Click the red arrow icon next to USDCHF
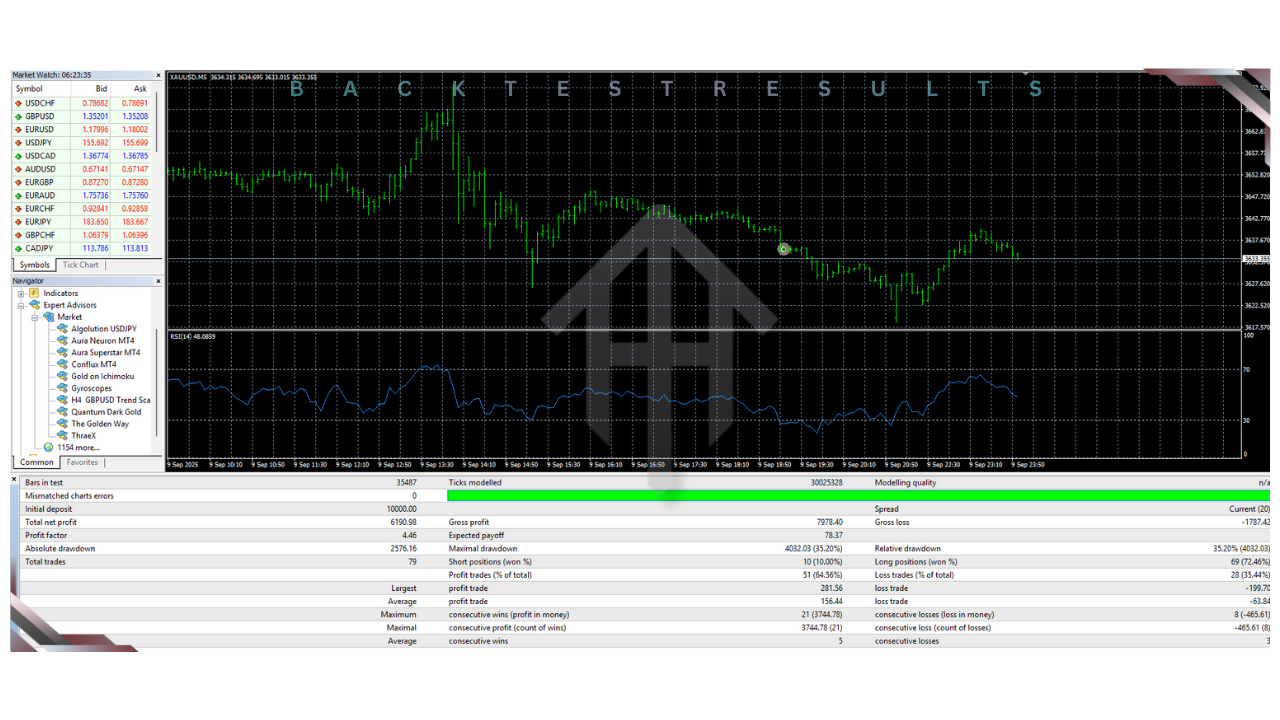The width and height of the screenshot is (1280, 720). point(18,103)
